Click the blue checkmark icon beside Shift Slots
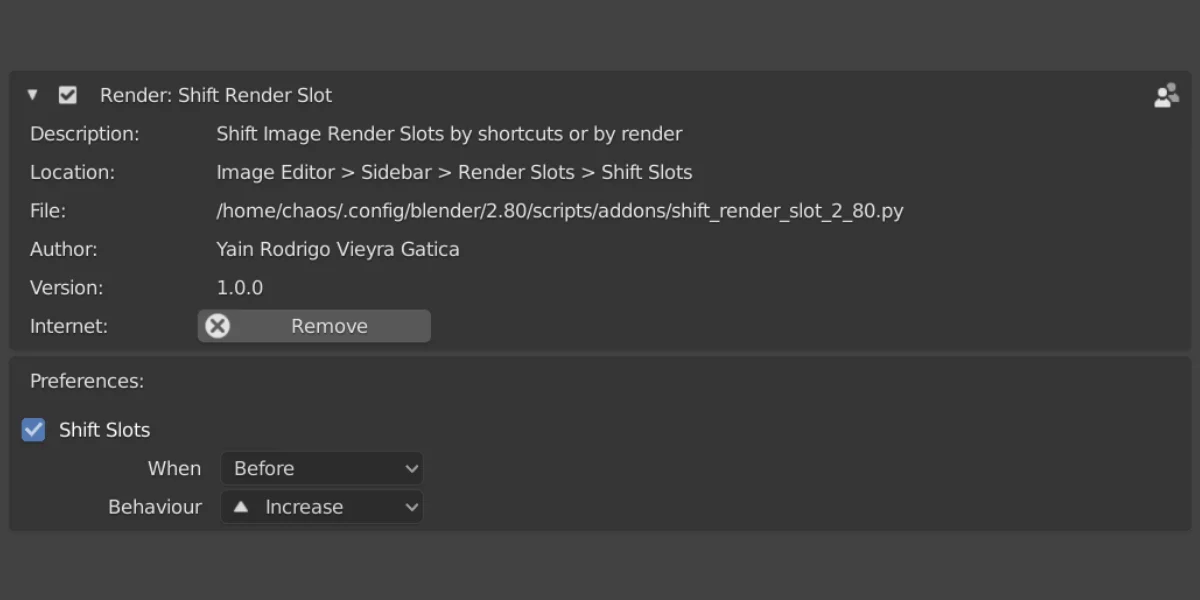This screenshot has width=1200, height=600. tap(33, 429)
